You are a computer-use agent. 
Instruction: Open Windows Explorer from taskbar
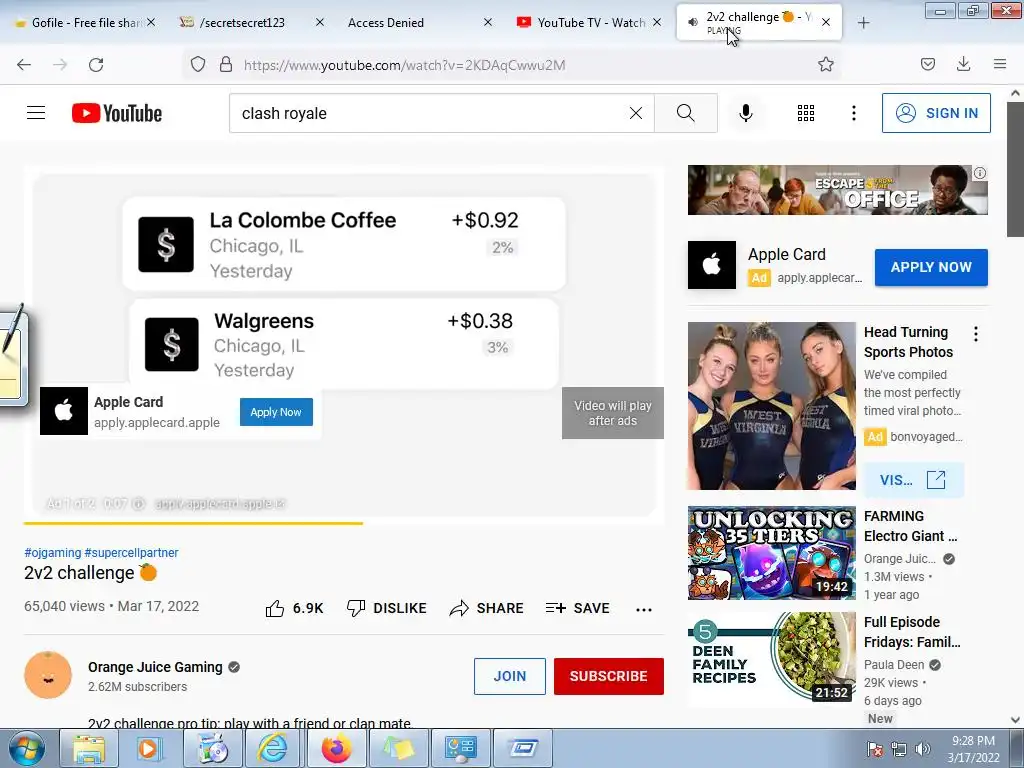click(x=89, y=748)
